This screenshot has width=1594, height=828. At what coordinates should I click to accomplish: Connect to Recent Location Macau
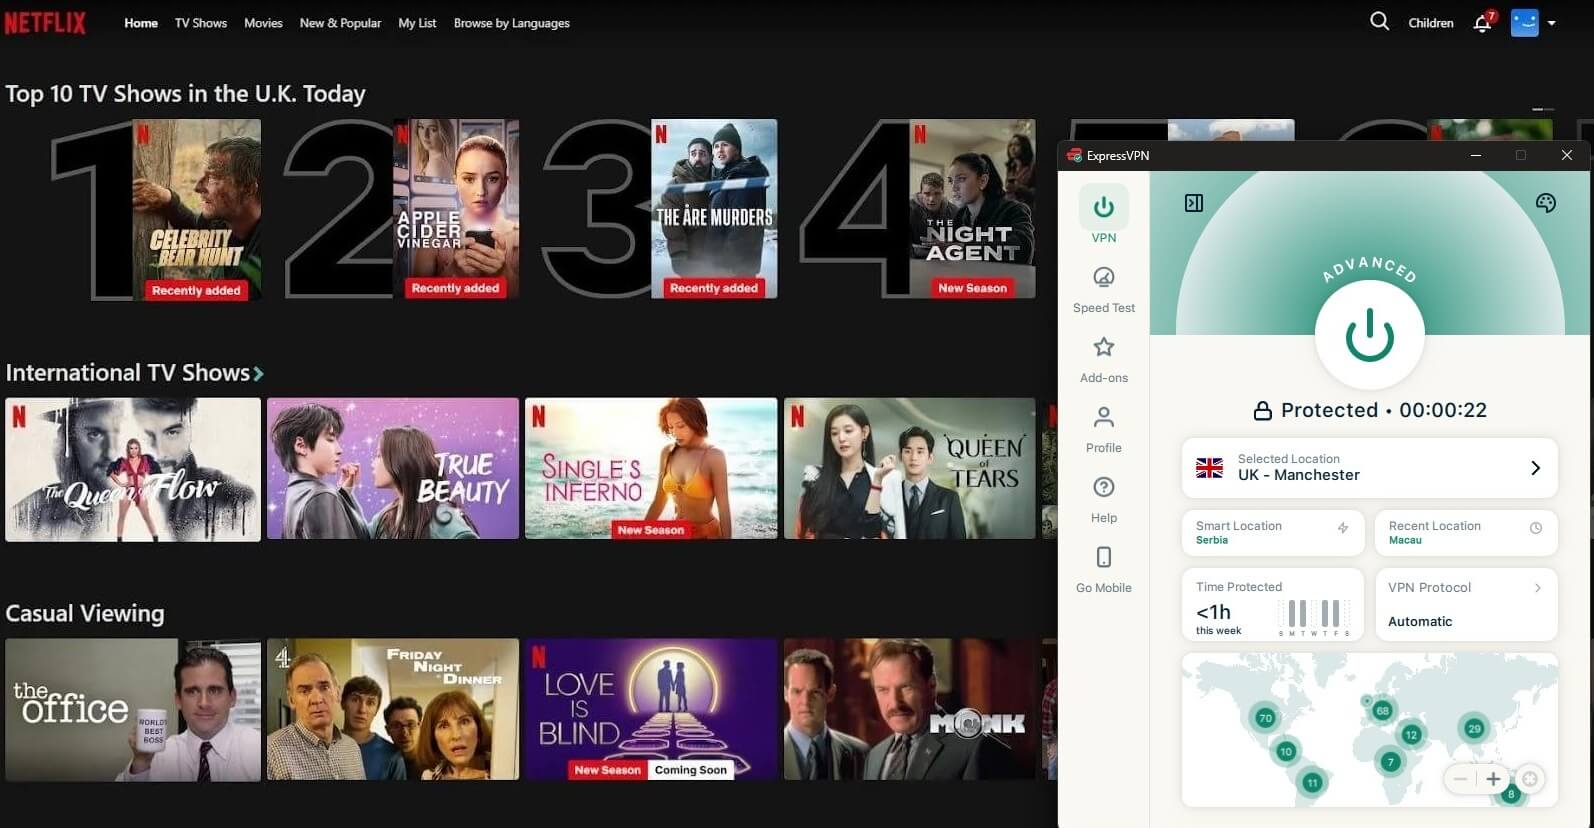point(1466,533)
